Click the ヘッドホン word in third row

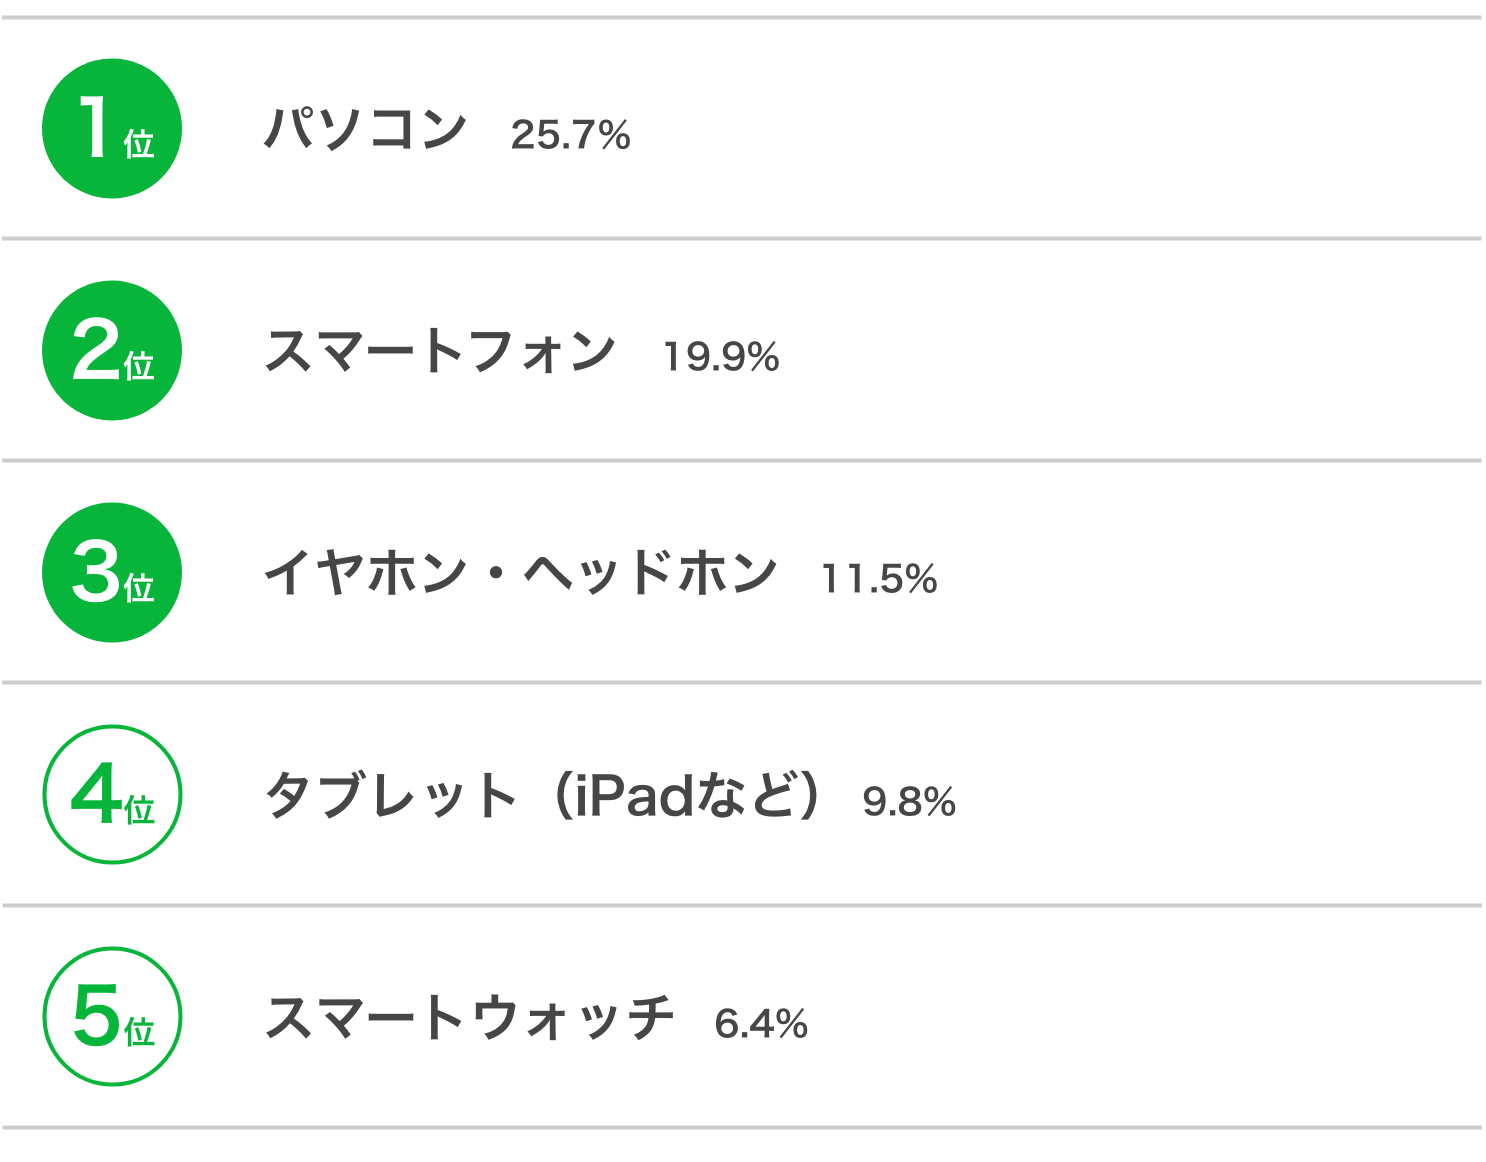[651, 574]
